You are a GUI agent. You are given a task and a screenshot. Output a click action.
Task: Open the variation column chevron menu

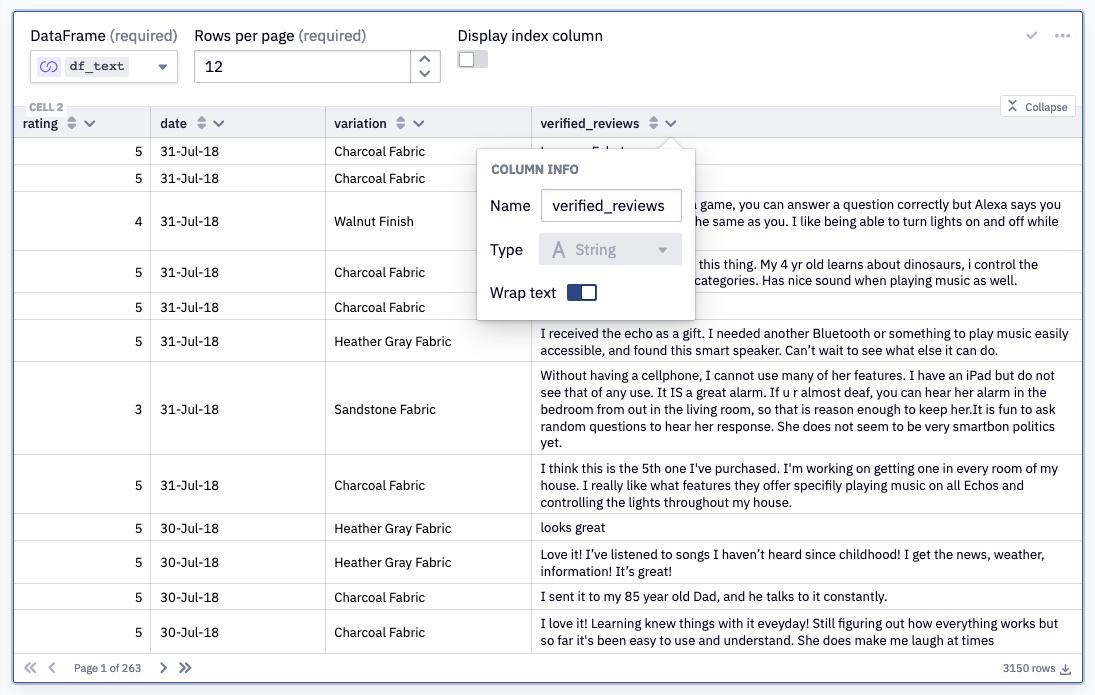point(418,124)
